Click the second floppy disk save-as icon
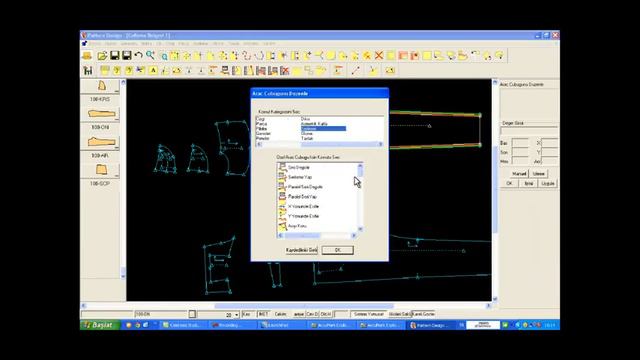Screen dimensions: 640x360 tap(127, 56)
